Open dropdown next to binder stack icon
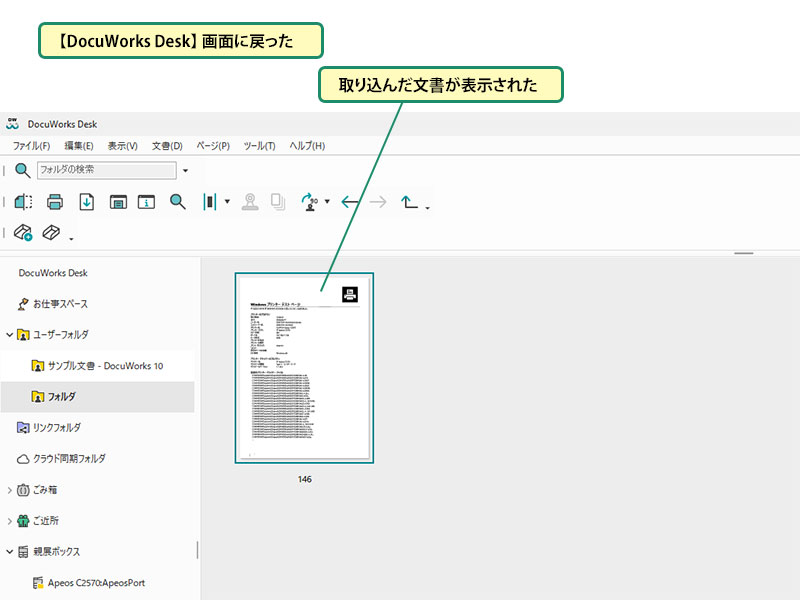Screen dimensions: 800x600 coord(227,202)
